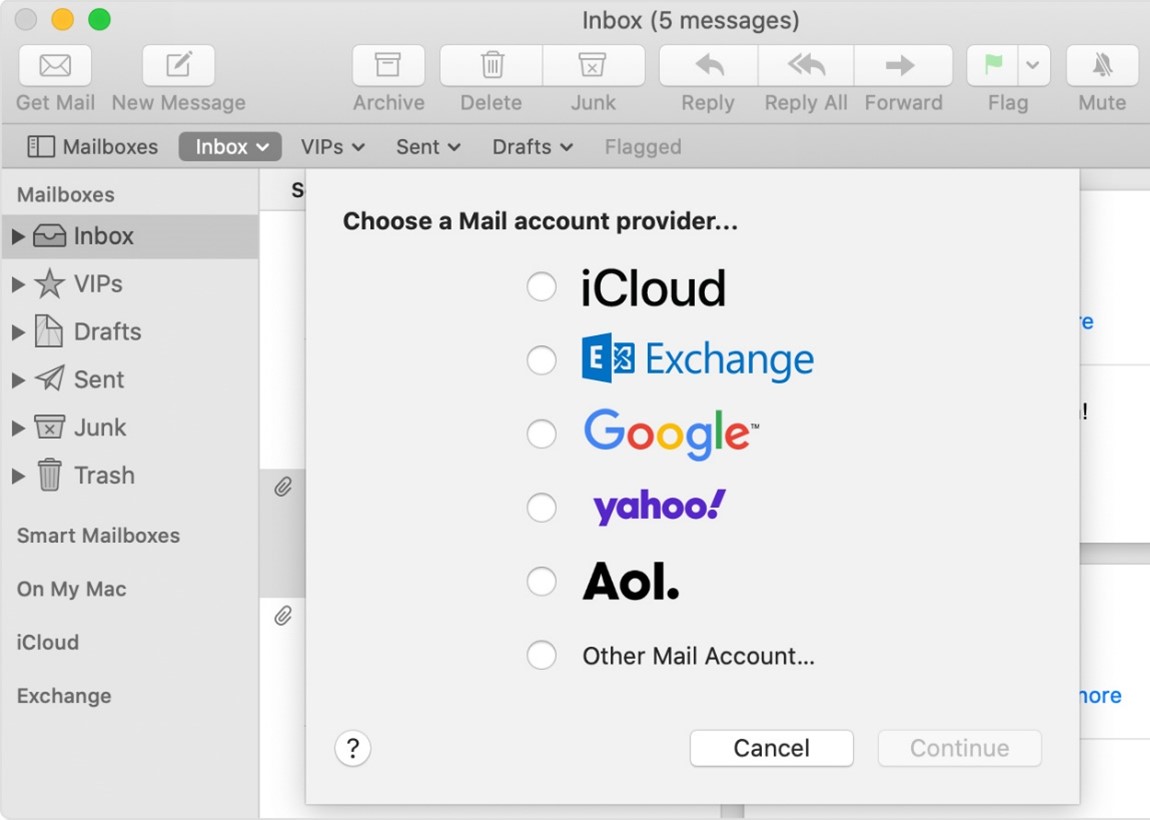1150x820 pixels.
Task: Click Exchange section in sidebar
Action: 64,696
